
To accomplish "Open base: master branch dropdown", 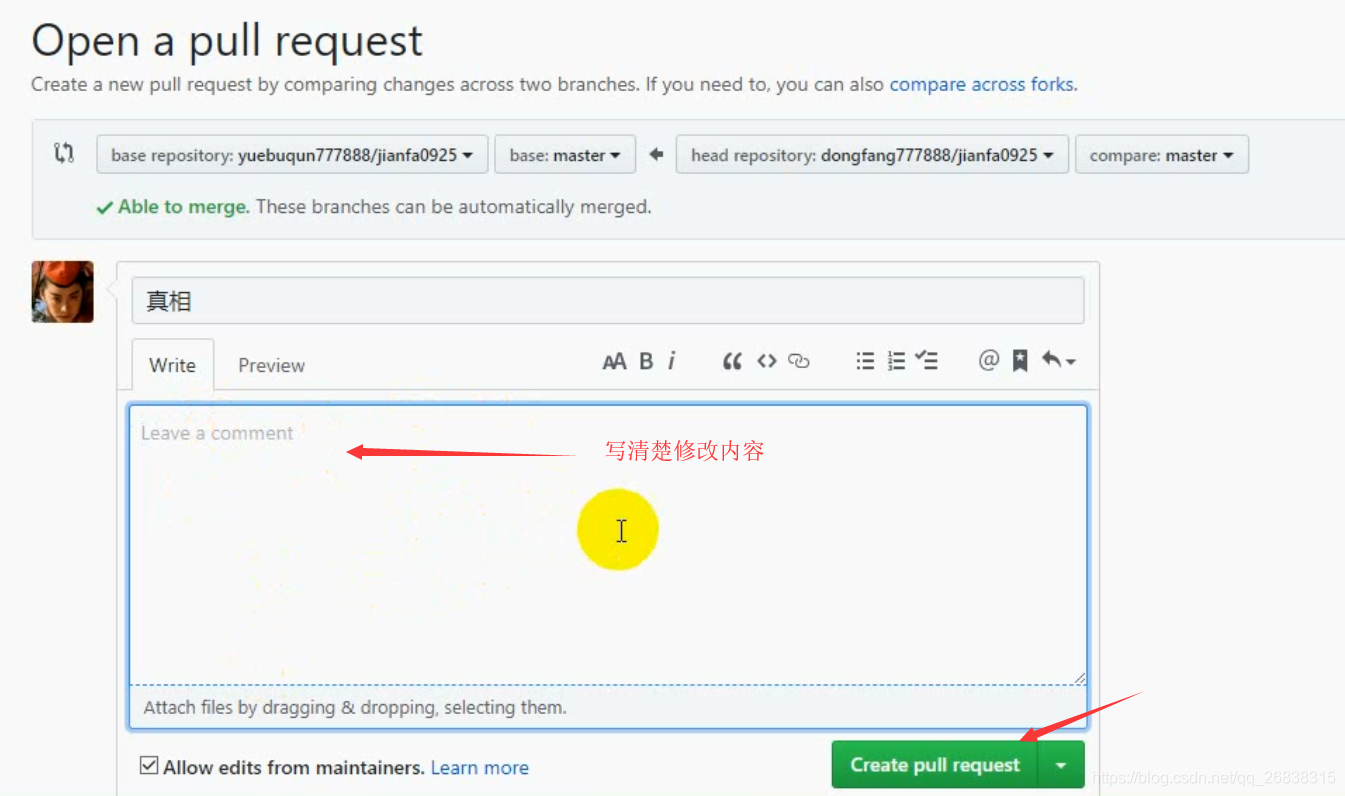I will coord(565,155).
